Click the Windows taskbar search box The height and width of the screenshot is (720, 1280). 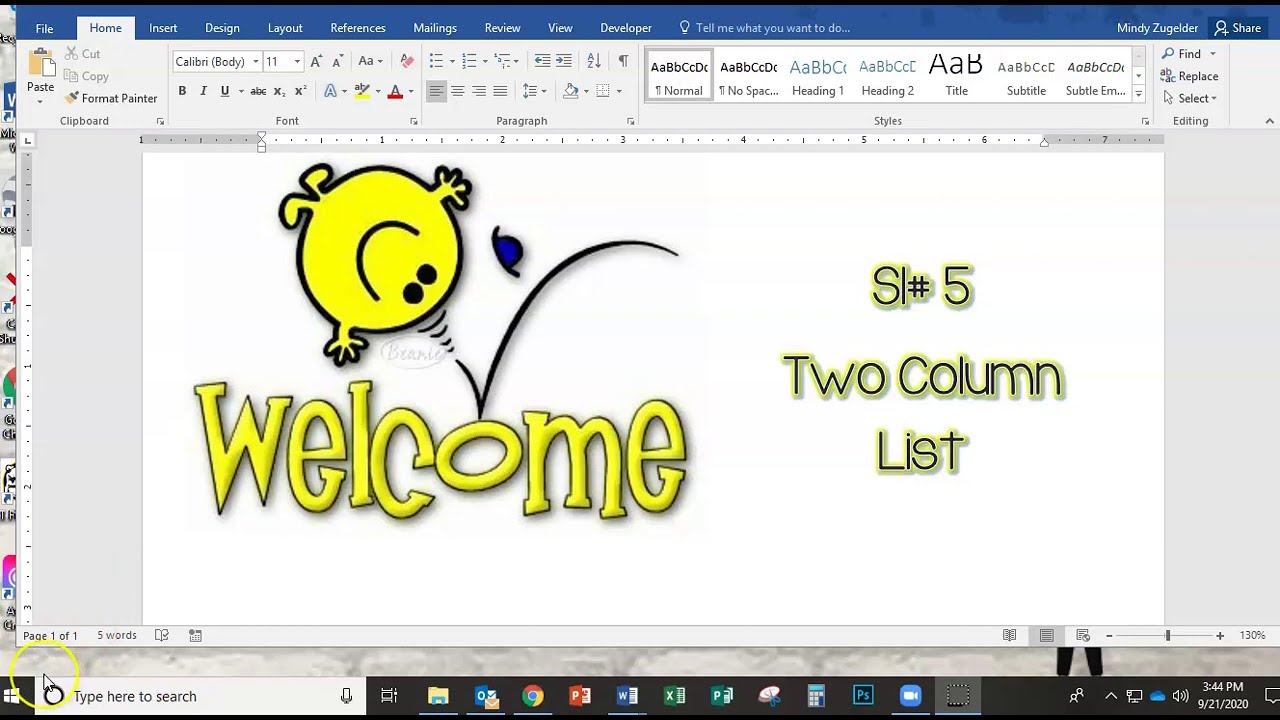200,696
